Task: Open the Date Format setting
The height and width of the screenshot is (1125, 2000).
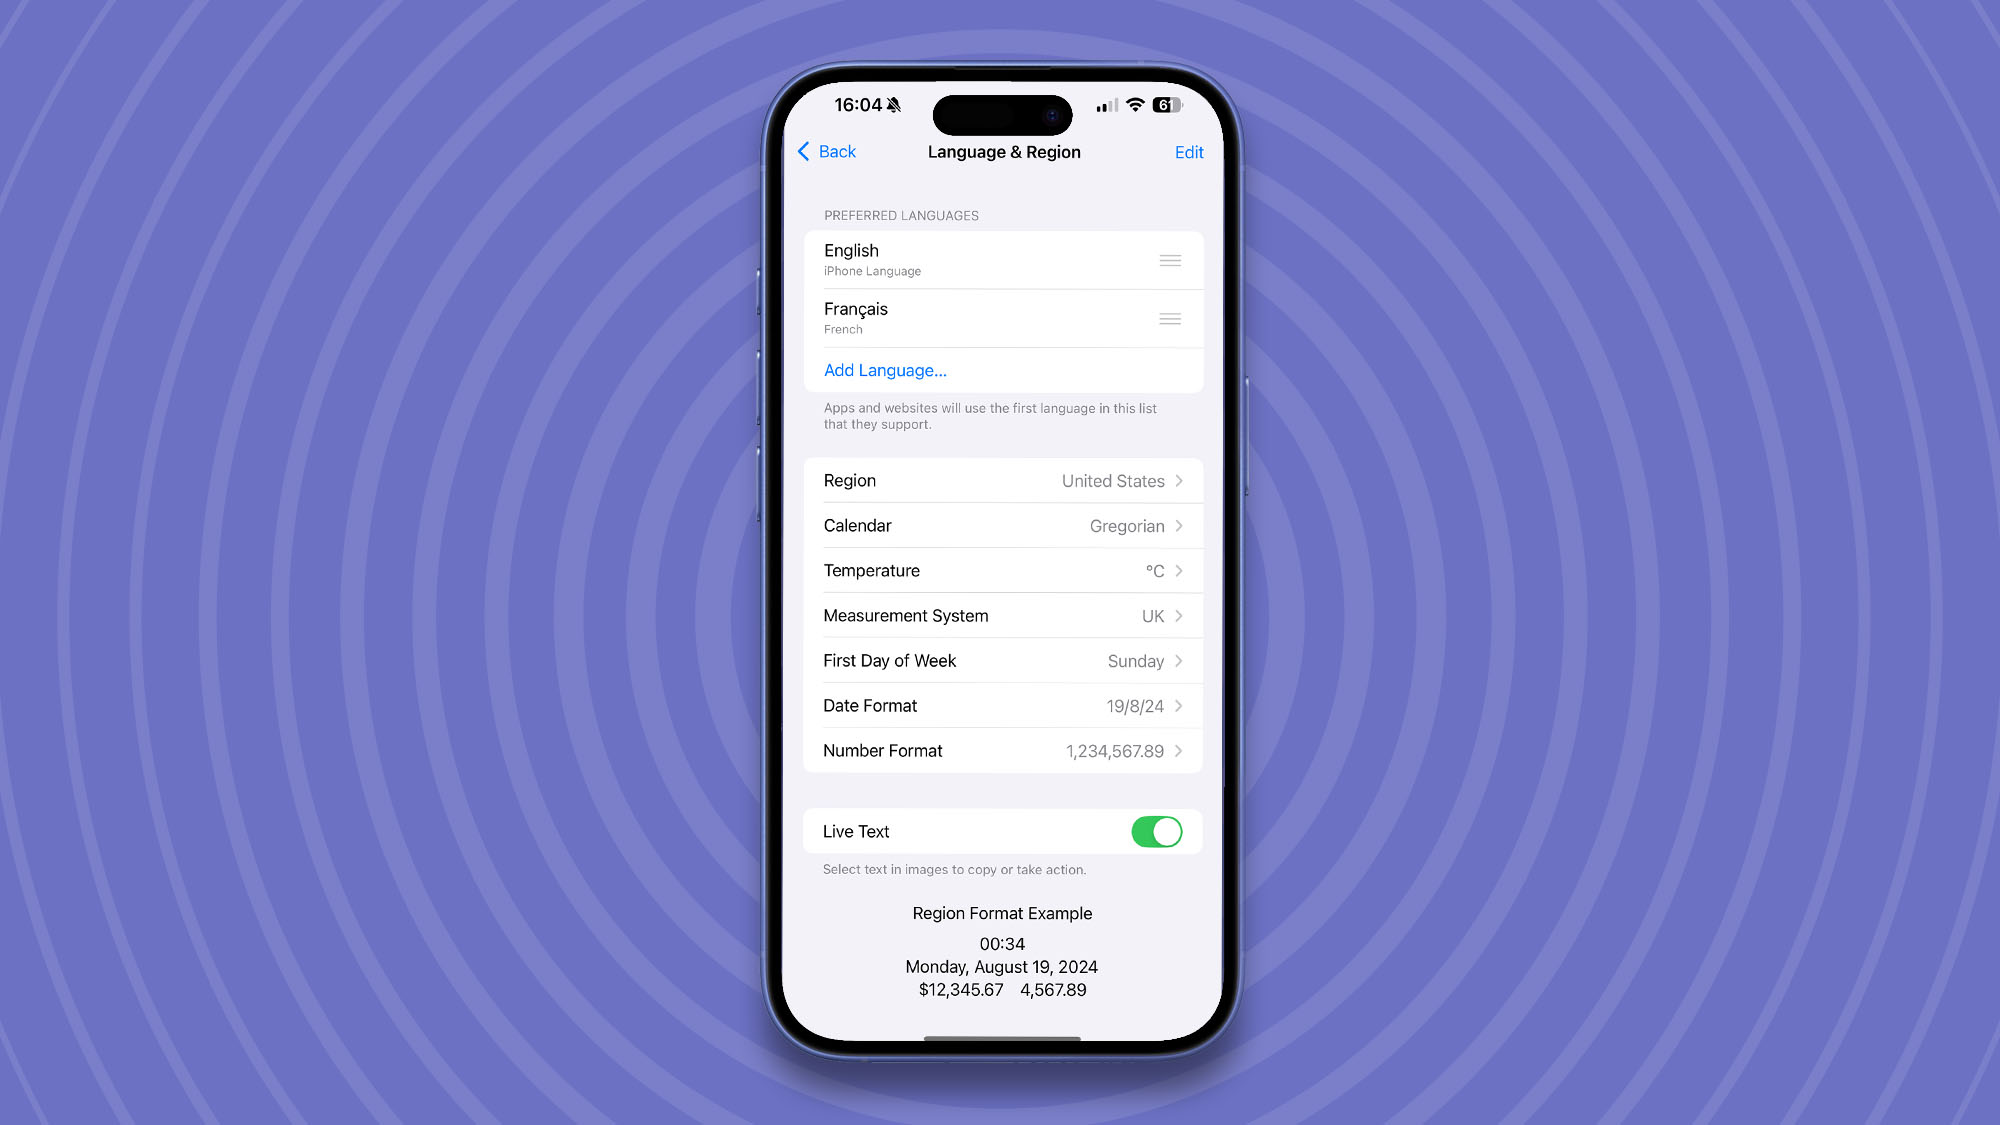Action: [1001, 705]
